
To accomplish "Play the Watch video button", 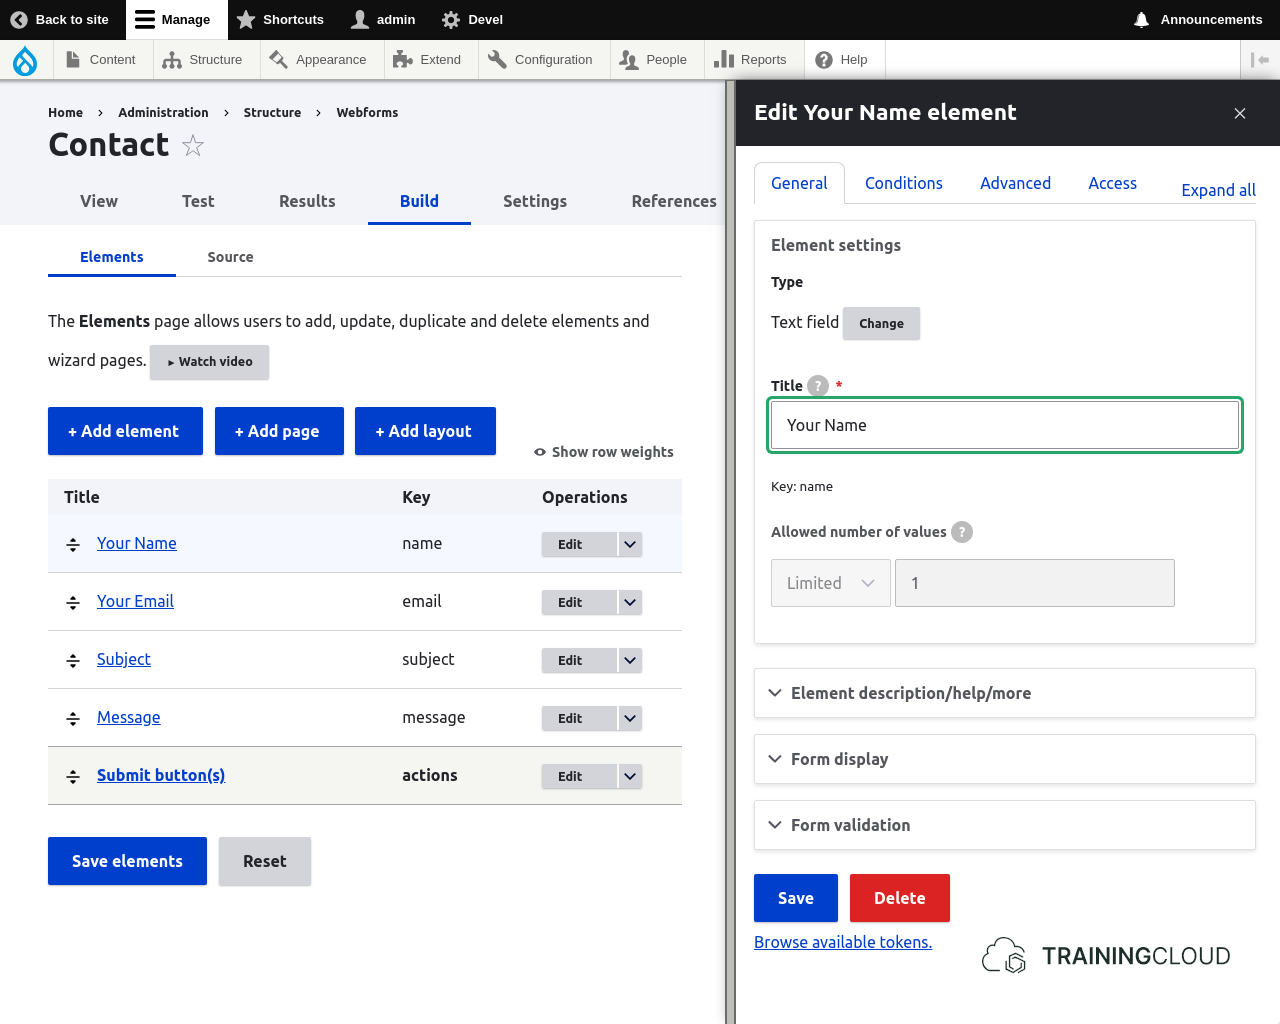I will (209, 362).
